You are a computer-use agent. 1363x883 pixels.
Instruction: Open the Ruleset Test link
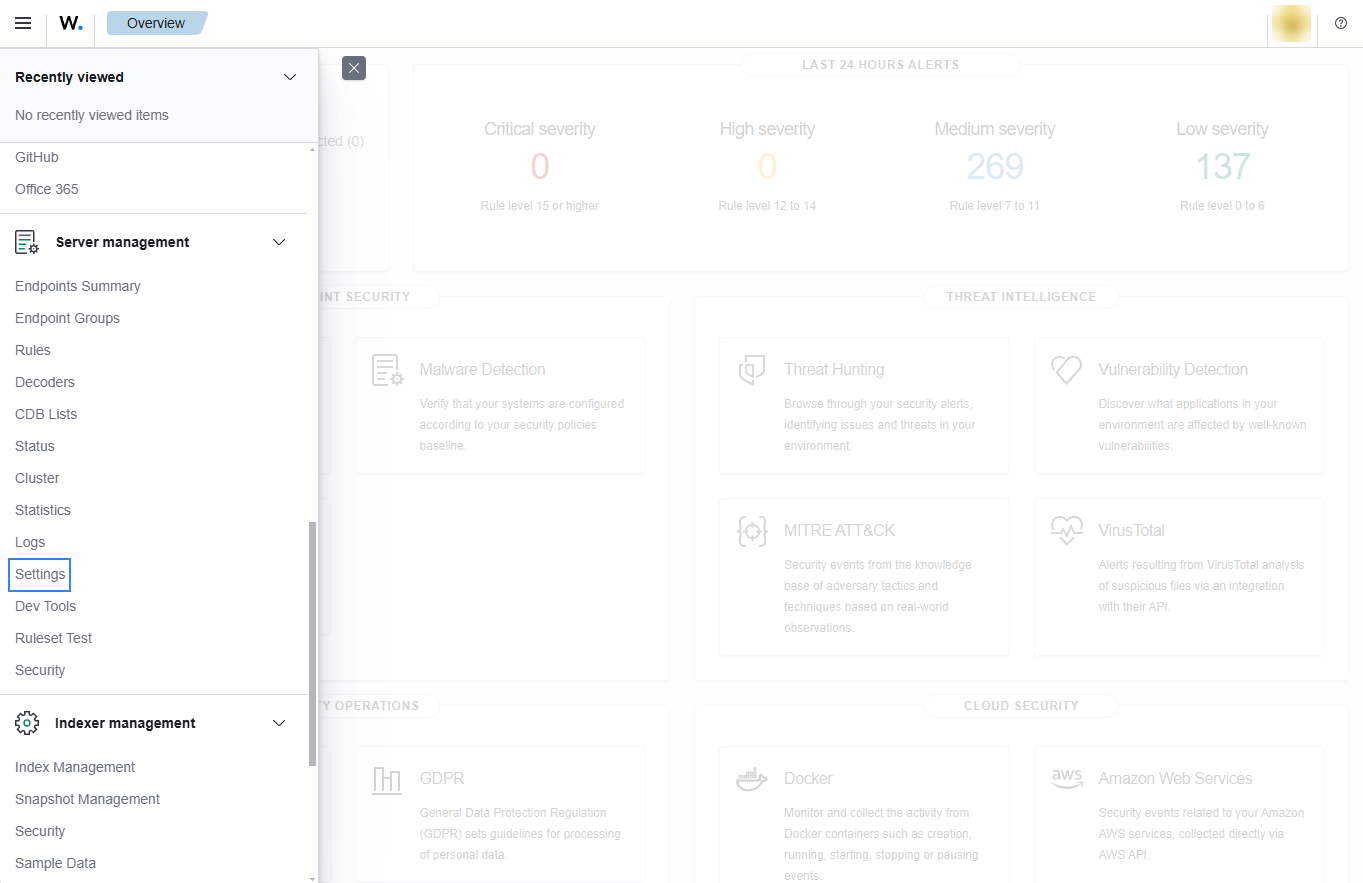coord(54,638)
